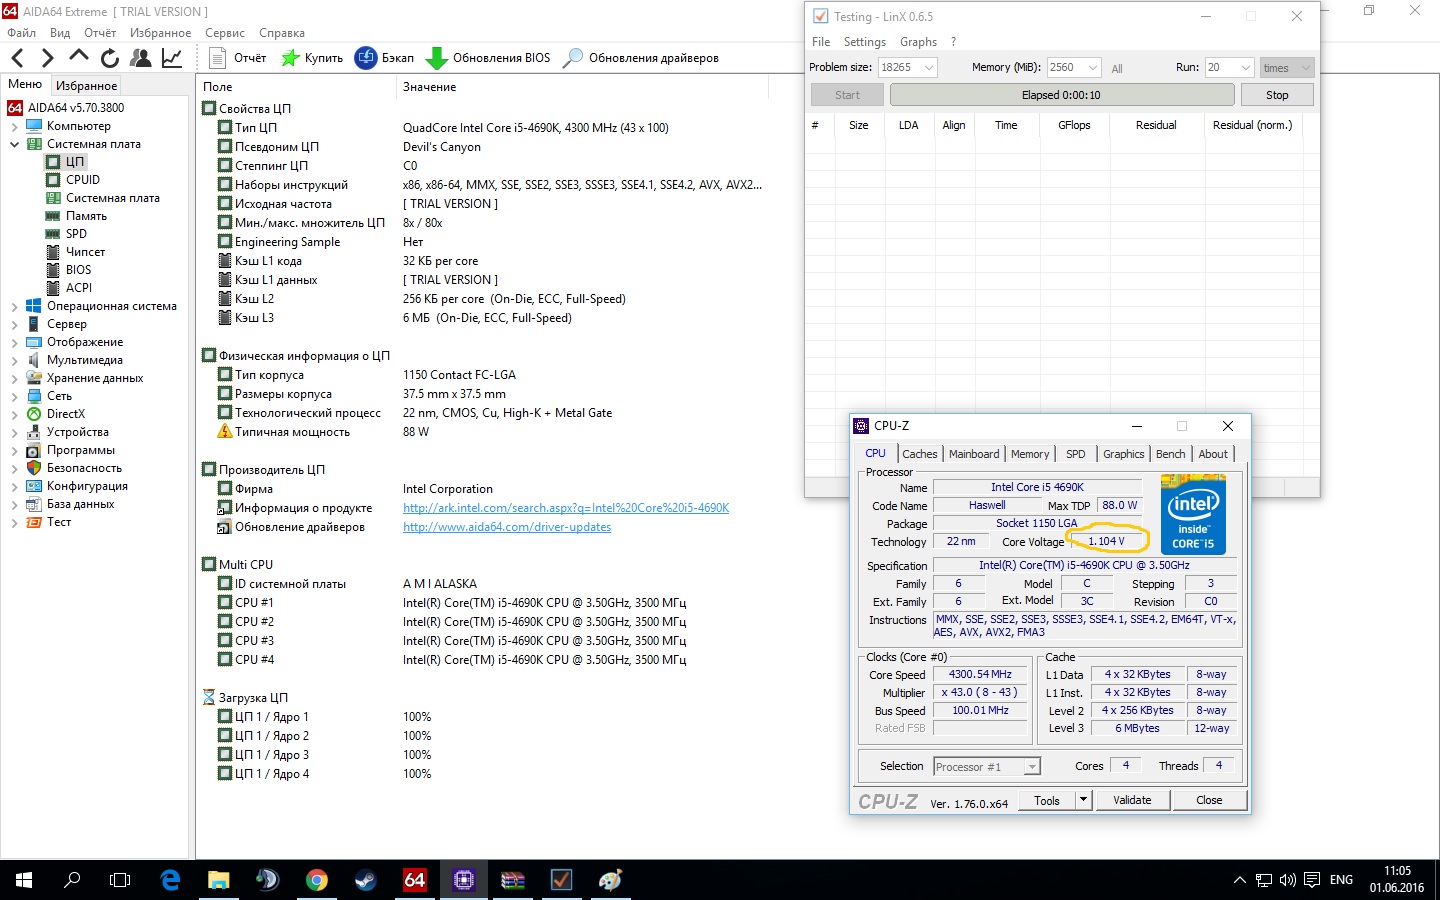This screenshot has width=1440, height=900.
Task: Open the Settings menu in LinX
Action: (865, 42)
